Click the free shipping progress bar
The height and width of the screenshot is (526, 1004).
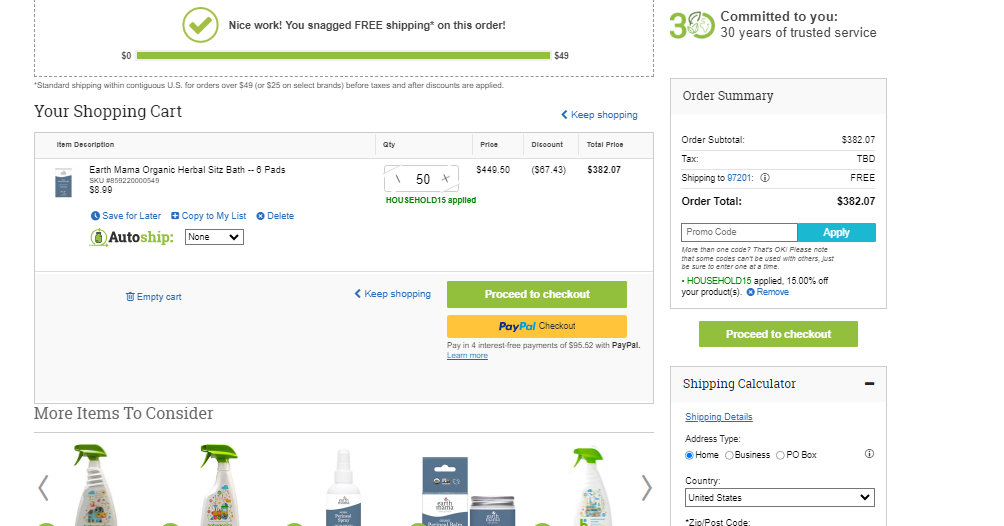[343, 56]
